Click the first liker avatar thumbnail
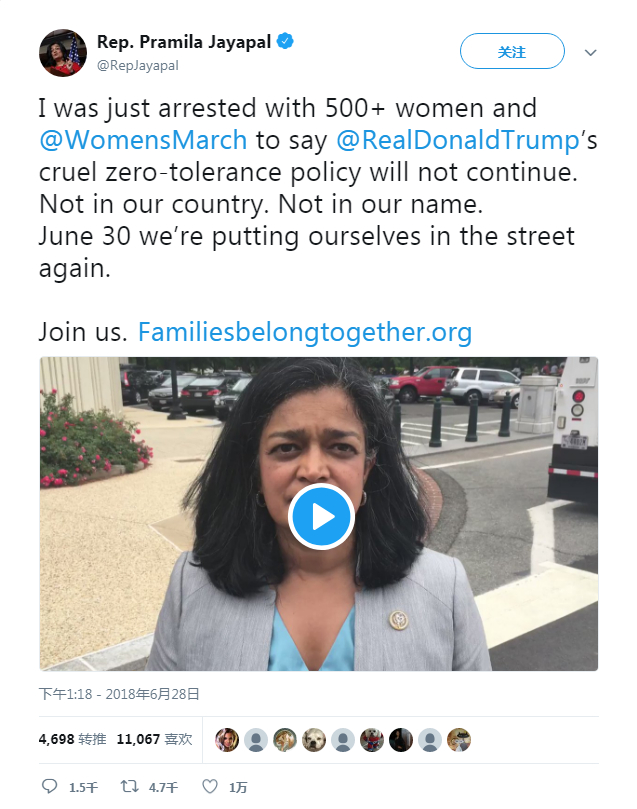The width and height of the screenshot is (637, 809). click(227, 740)
